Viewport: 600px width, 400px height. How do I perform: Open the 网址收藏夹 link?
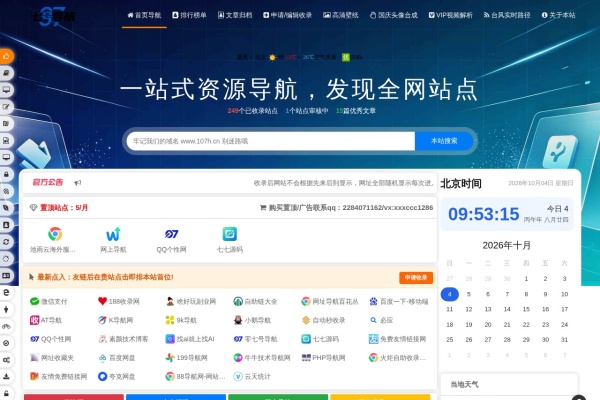52,358
